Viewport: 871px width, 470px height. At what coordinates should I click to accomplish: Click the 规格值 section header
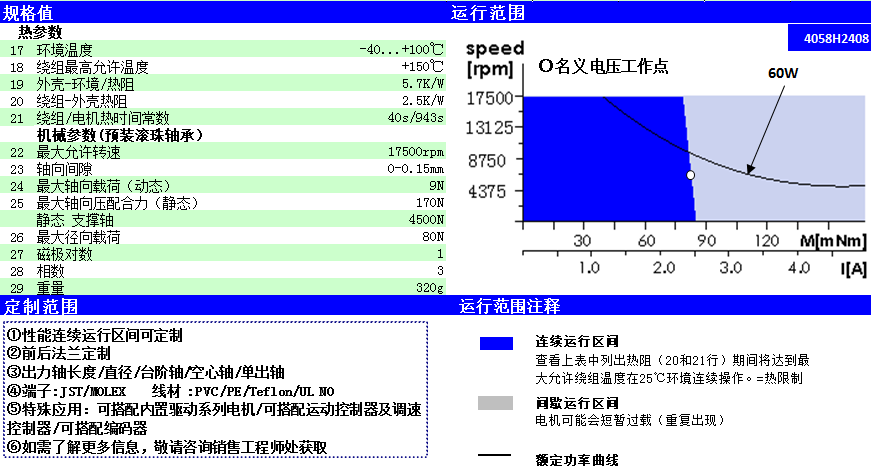(28, 13)
